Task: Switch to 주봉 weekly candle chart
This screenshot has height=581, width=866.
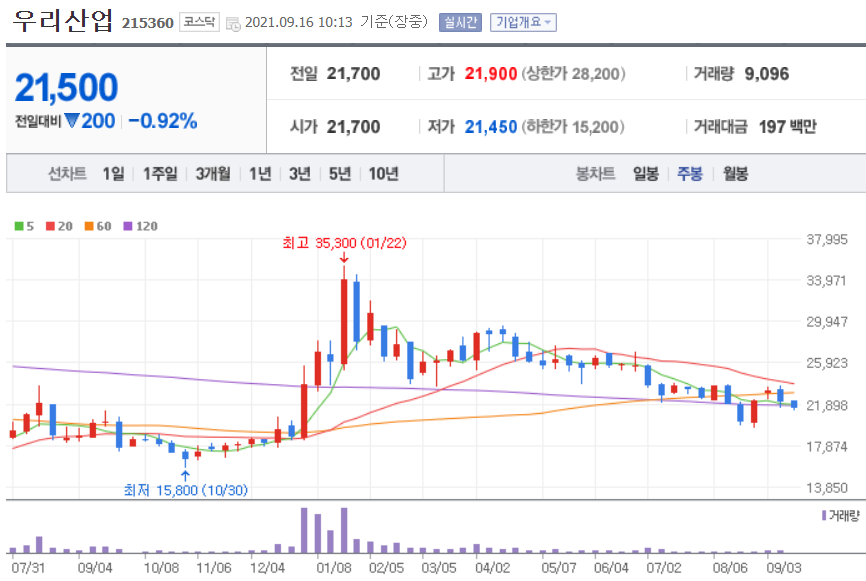Action: [x=690, y=174]
